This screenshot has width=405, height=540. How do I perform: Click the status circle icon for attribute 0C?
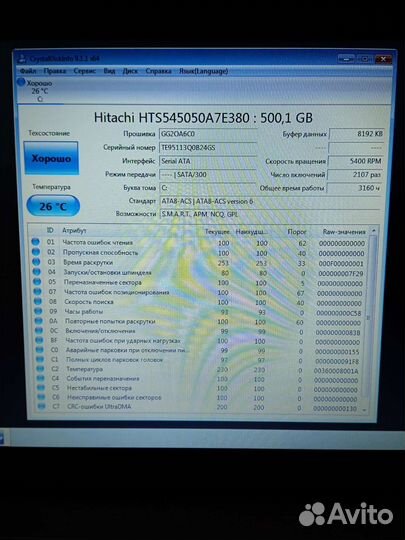[x=39, y=330]
